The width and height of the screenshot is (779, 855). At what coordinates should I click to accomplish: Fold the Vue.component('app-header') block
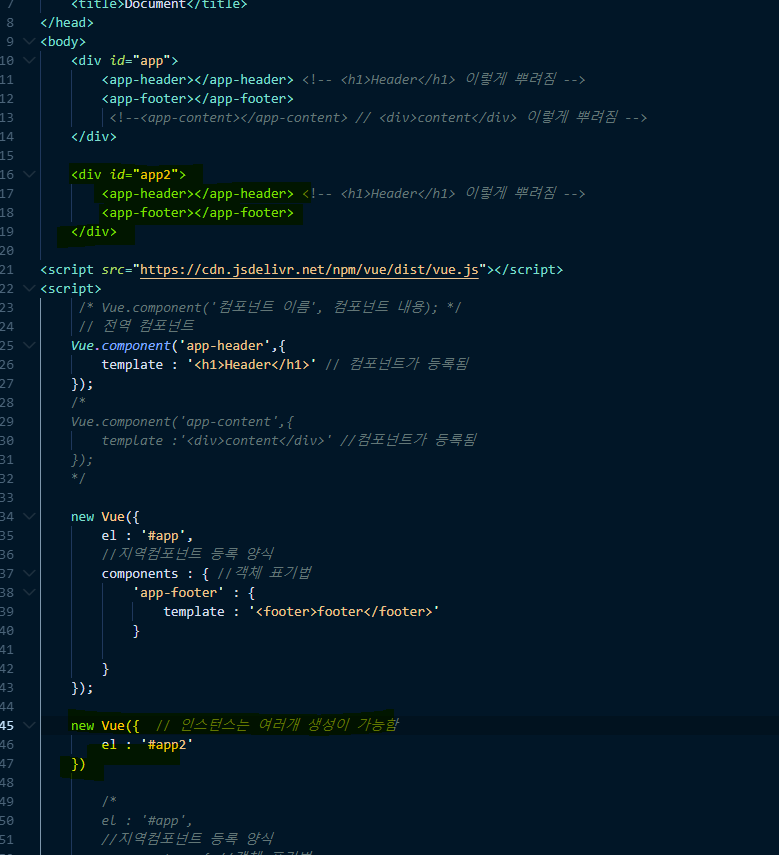(29, 346)
